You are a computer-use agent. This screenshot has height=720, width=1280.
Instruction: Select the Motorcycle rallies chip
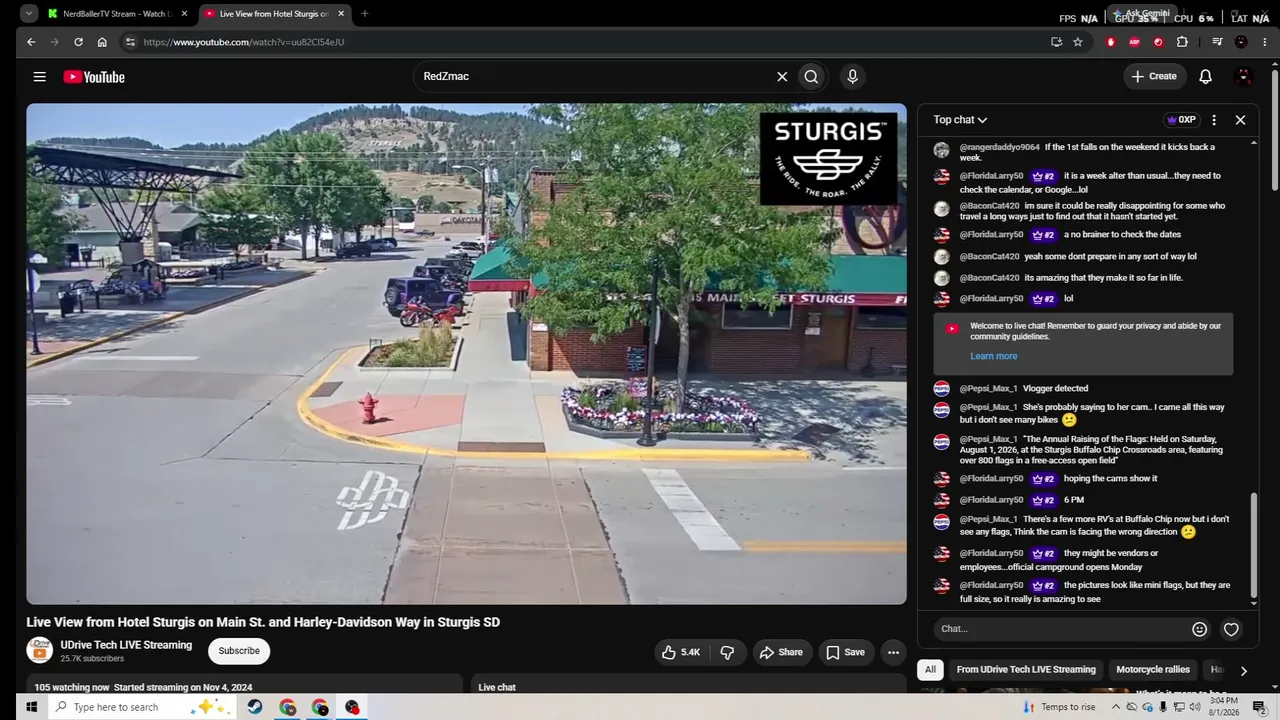tap(1153, 669)
